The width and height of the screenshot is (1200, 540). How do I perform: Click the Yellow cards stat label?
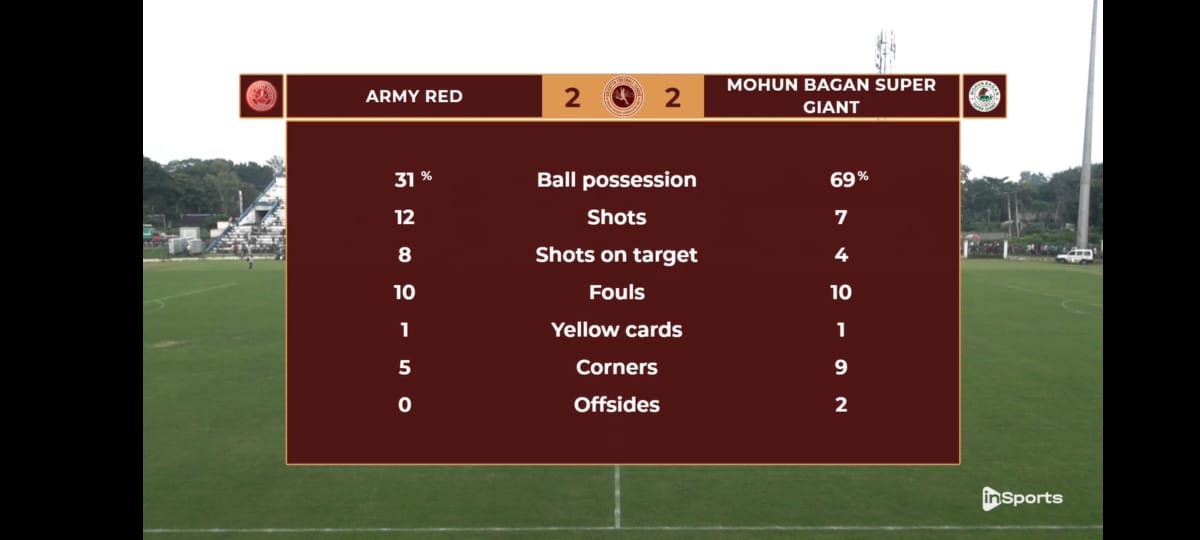pyautogui.click(x=616, y=330)
